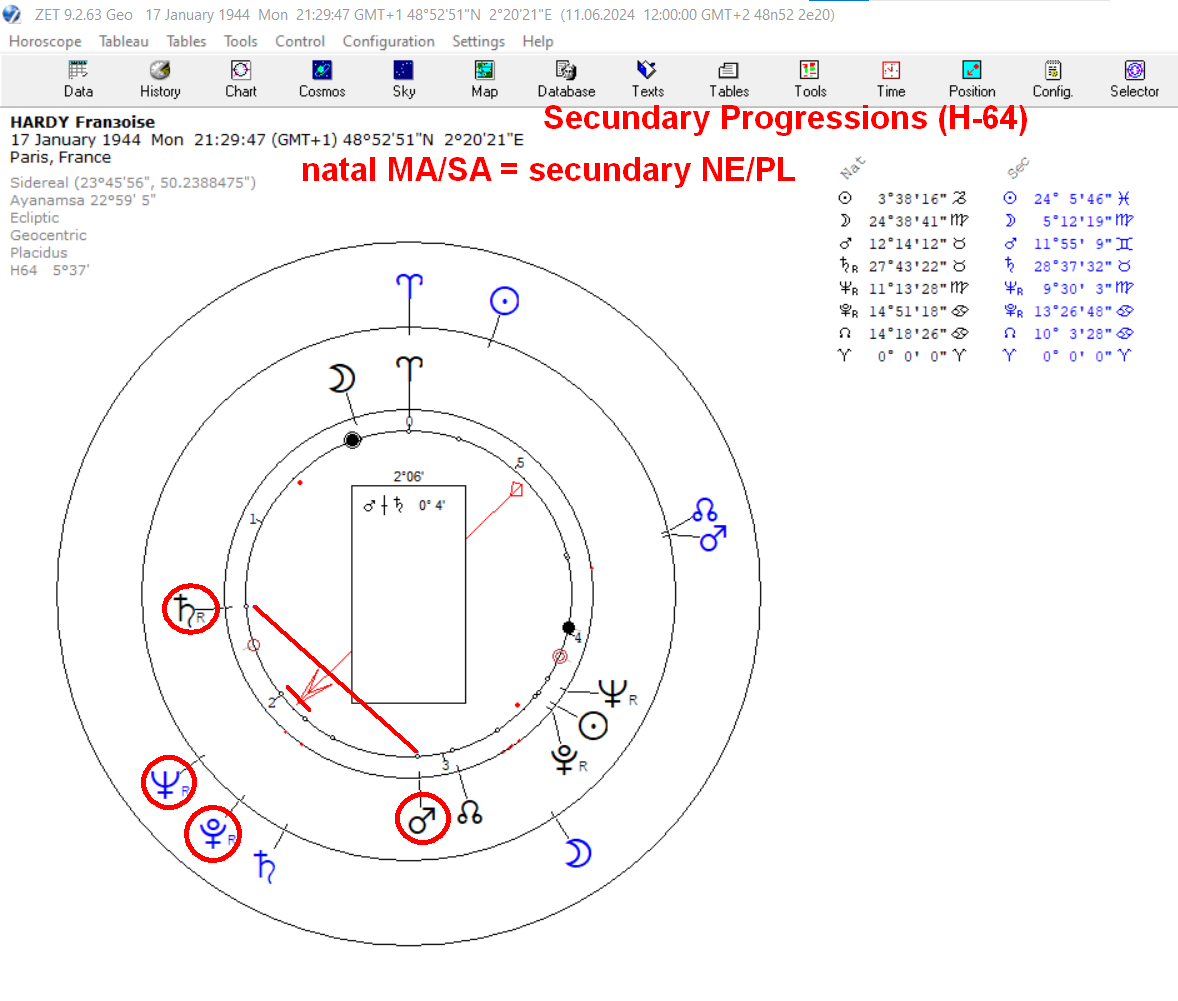
Task: Click the outer blue Aries point glyph
Action: pyautogui.click(x=409, y=287)
